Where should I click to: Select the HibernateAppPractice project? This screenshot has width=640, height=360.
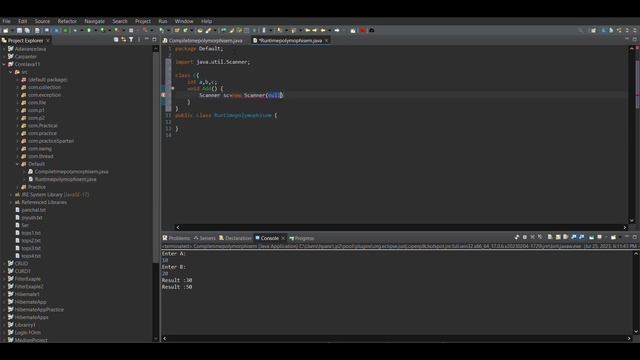coord(39,309)
